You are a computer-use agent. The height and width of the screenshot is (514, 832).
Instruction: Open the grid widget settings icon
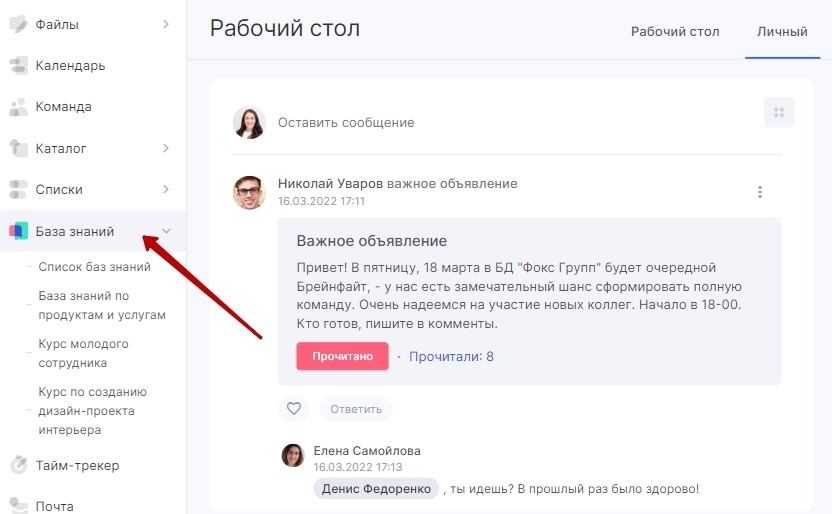pyautogui.click(x=778, y=112)
